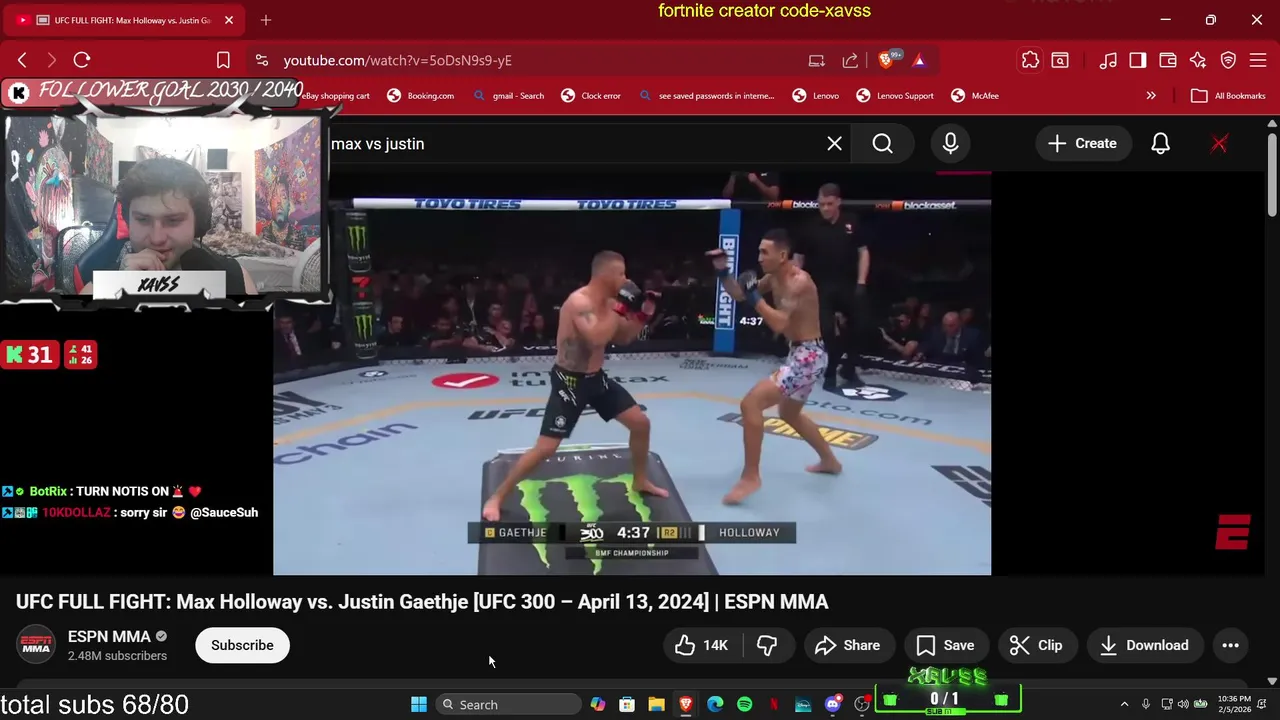This screenshot has width=1280, height=720.
Task: Open the Brave main hamburger menu
Action: tap(1258, 60)
